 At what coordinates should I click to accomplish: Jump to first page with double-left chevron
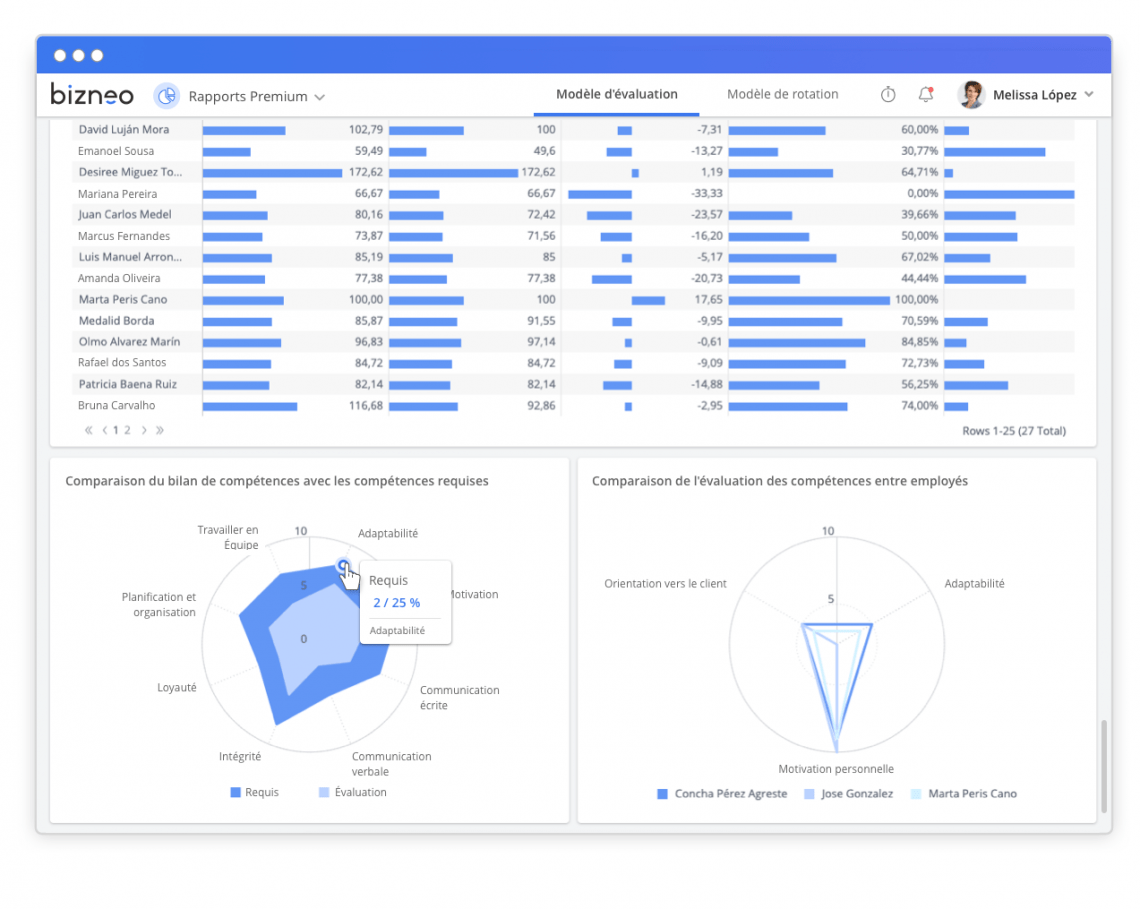coord(89,429)
